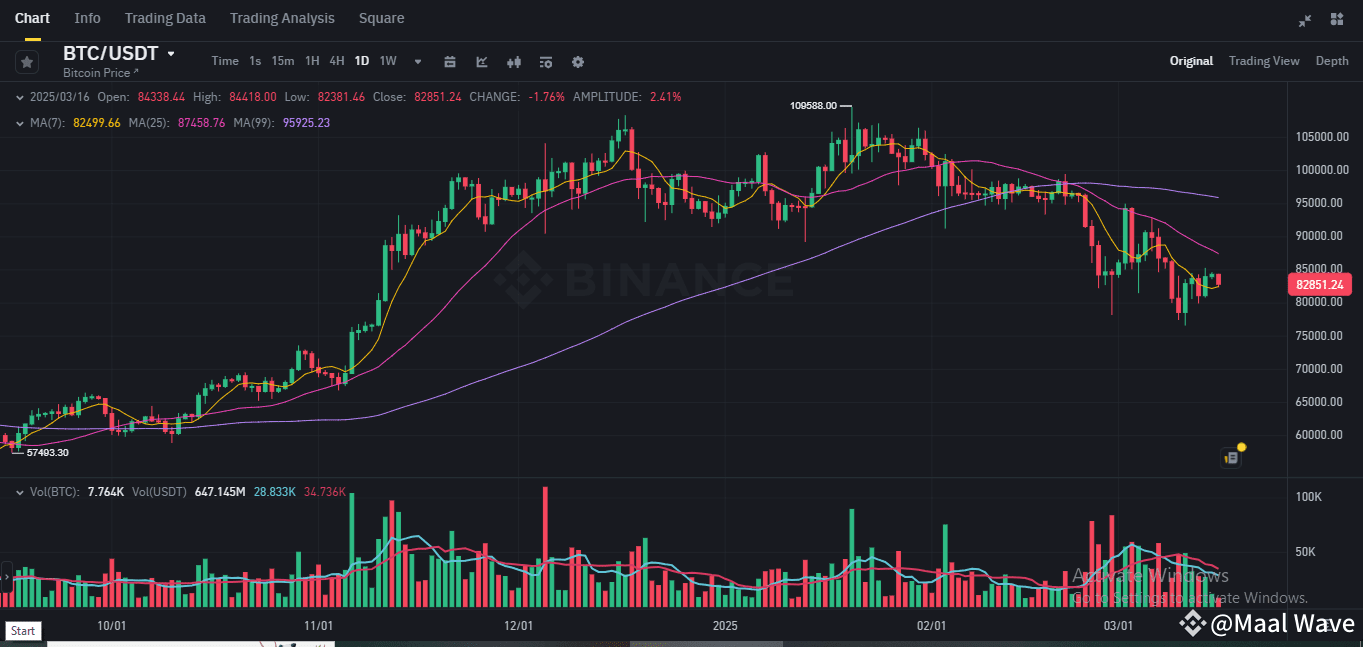Click the Vol(USDT) value 647.145M
The width and height of the screenshot is (1363, 647).
click(x=220, y=492)
